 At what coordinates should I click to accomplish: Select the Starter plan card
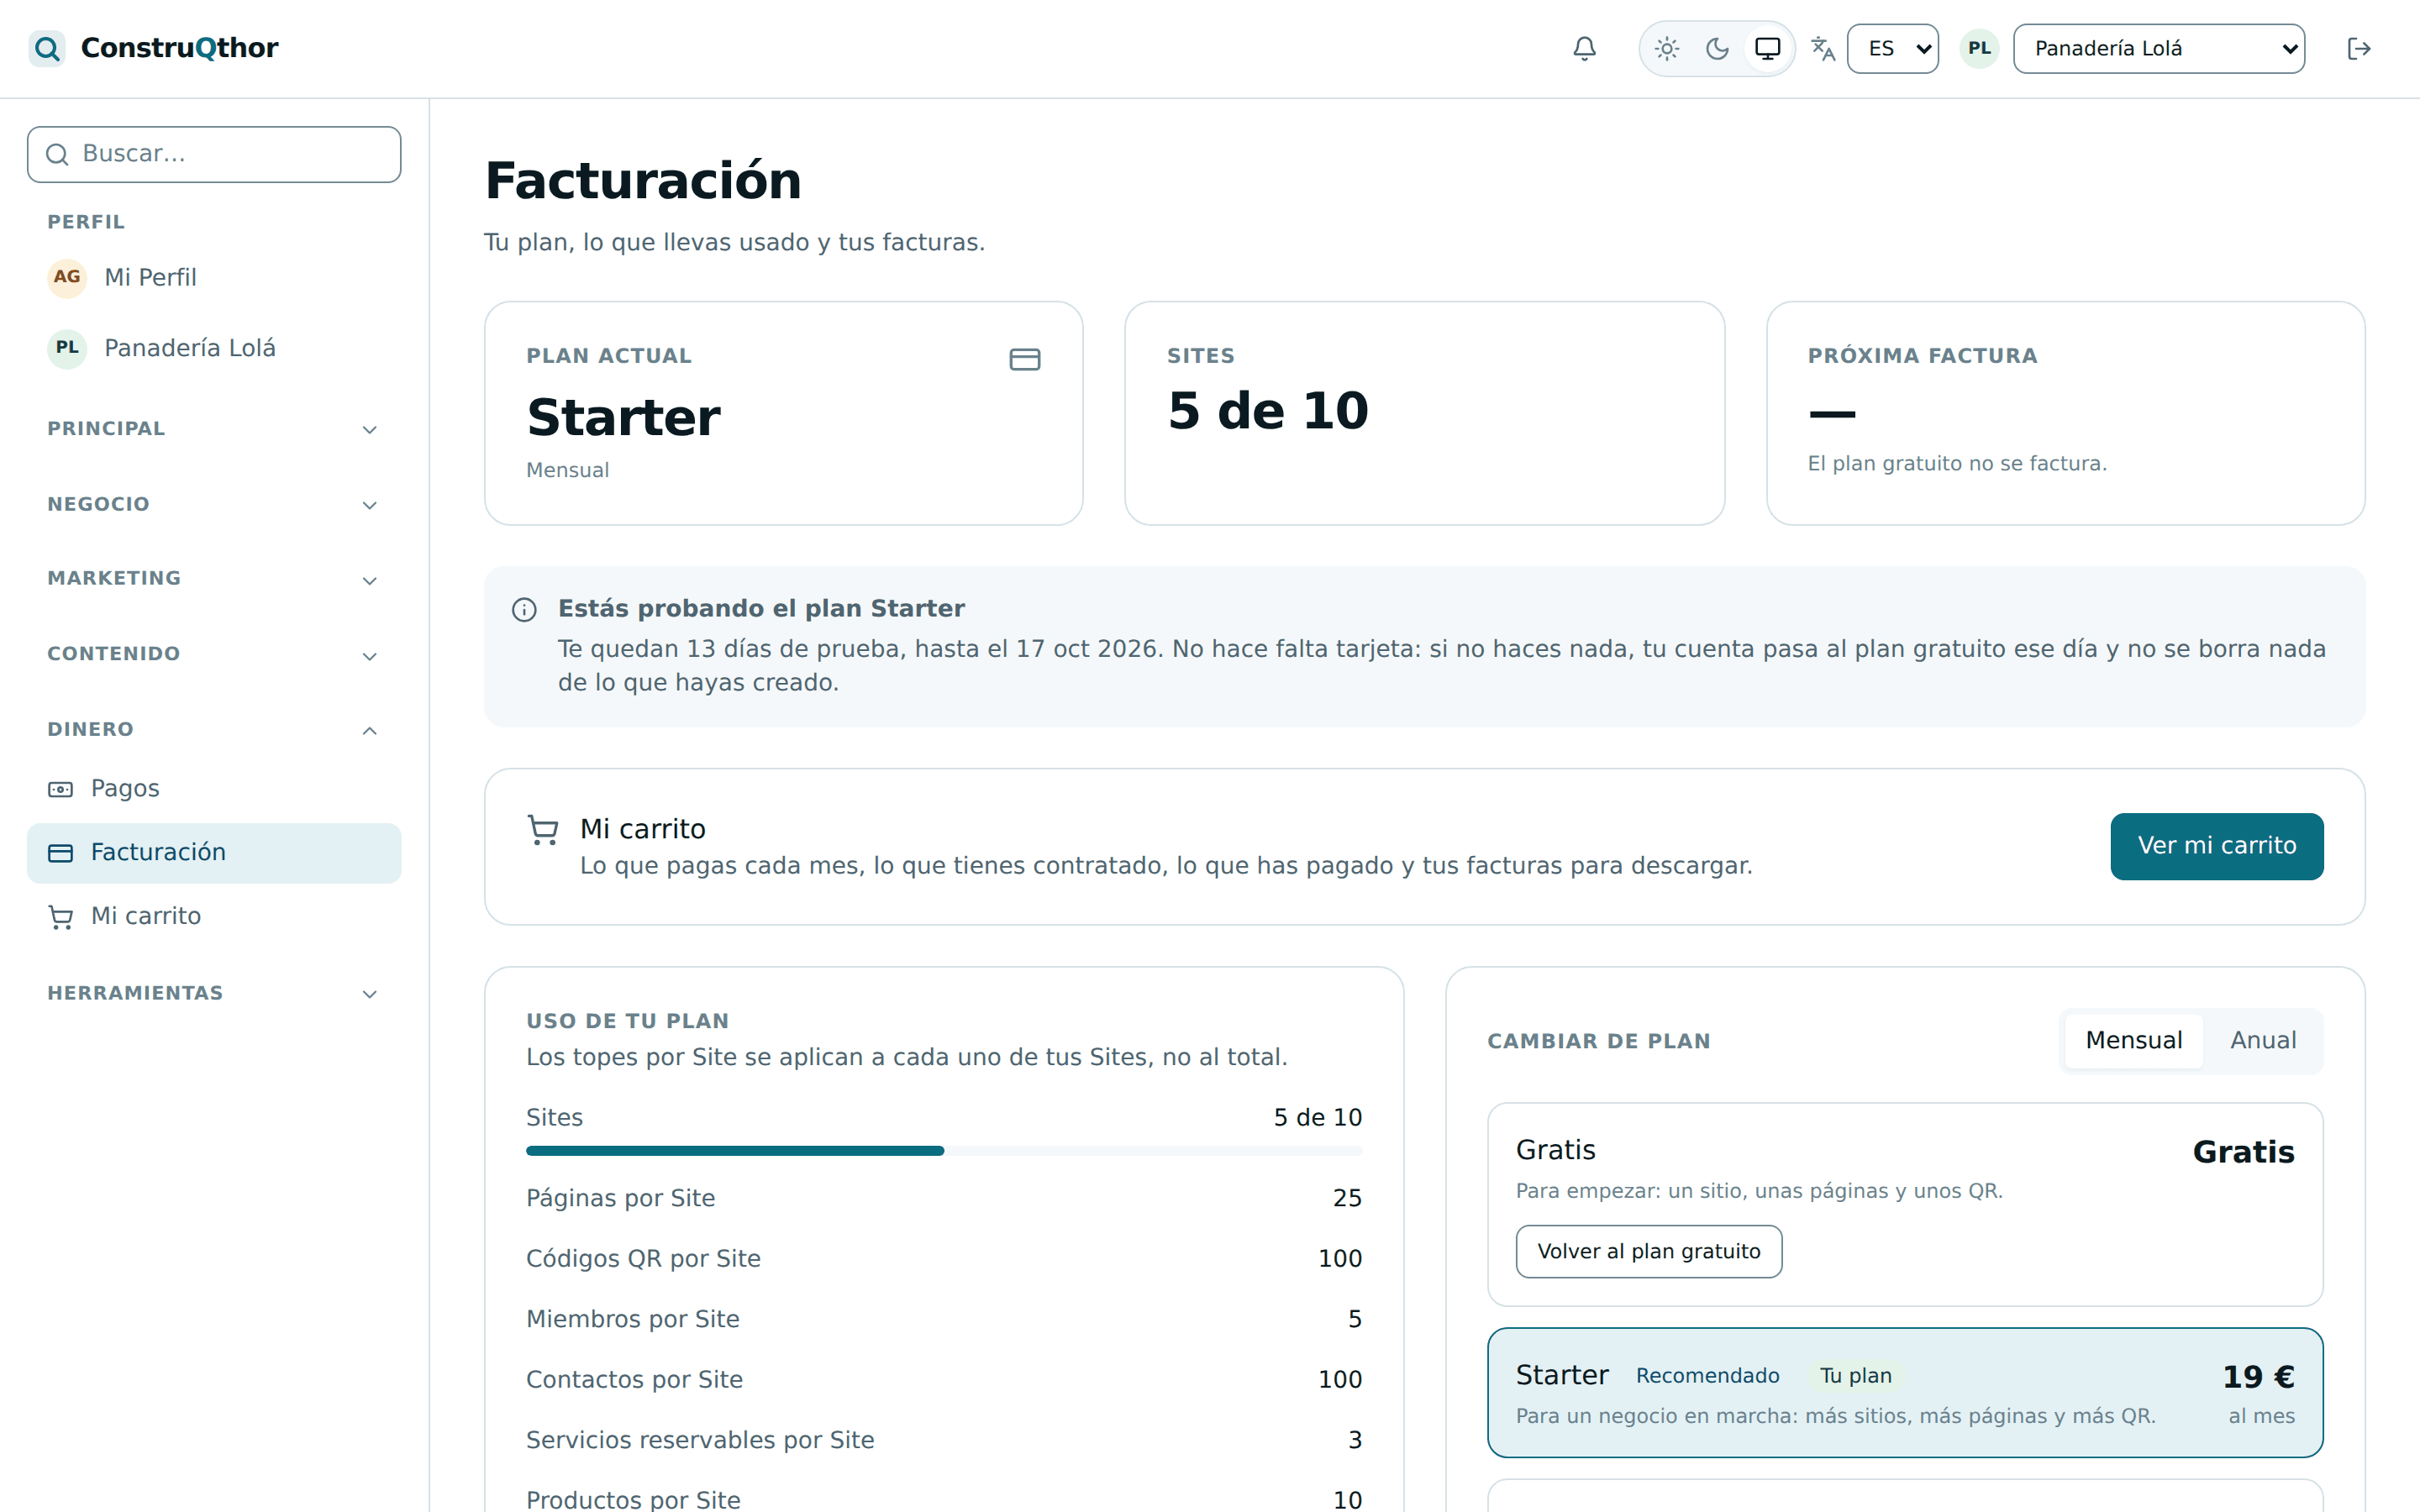1904,1392
